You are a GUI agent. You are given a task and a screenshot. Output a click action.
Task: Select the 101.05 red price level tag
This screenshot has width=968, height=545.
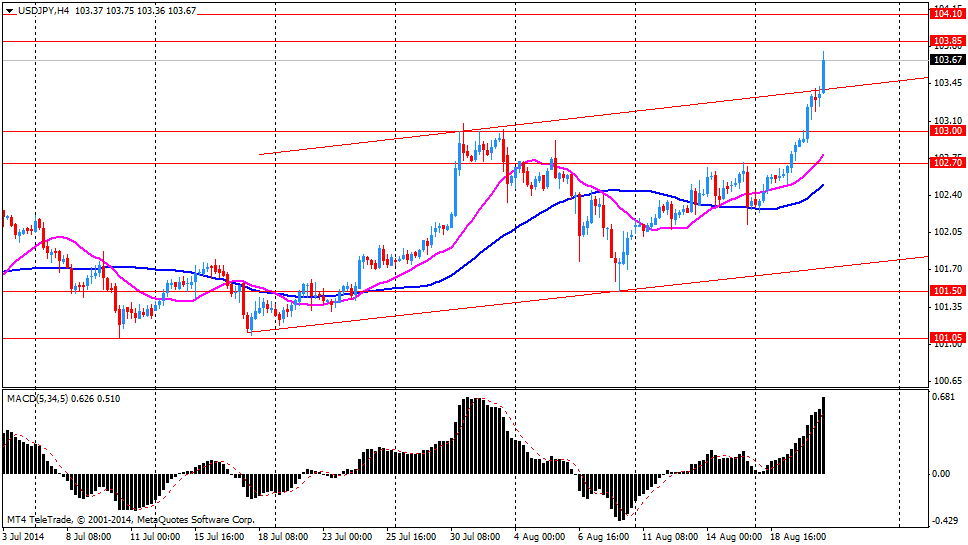point(946,339)
